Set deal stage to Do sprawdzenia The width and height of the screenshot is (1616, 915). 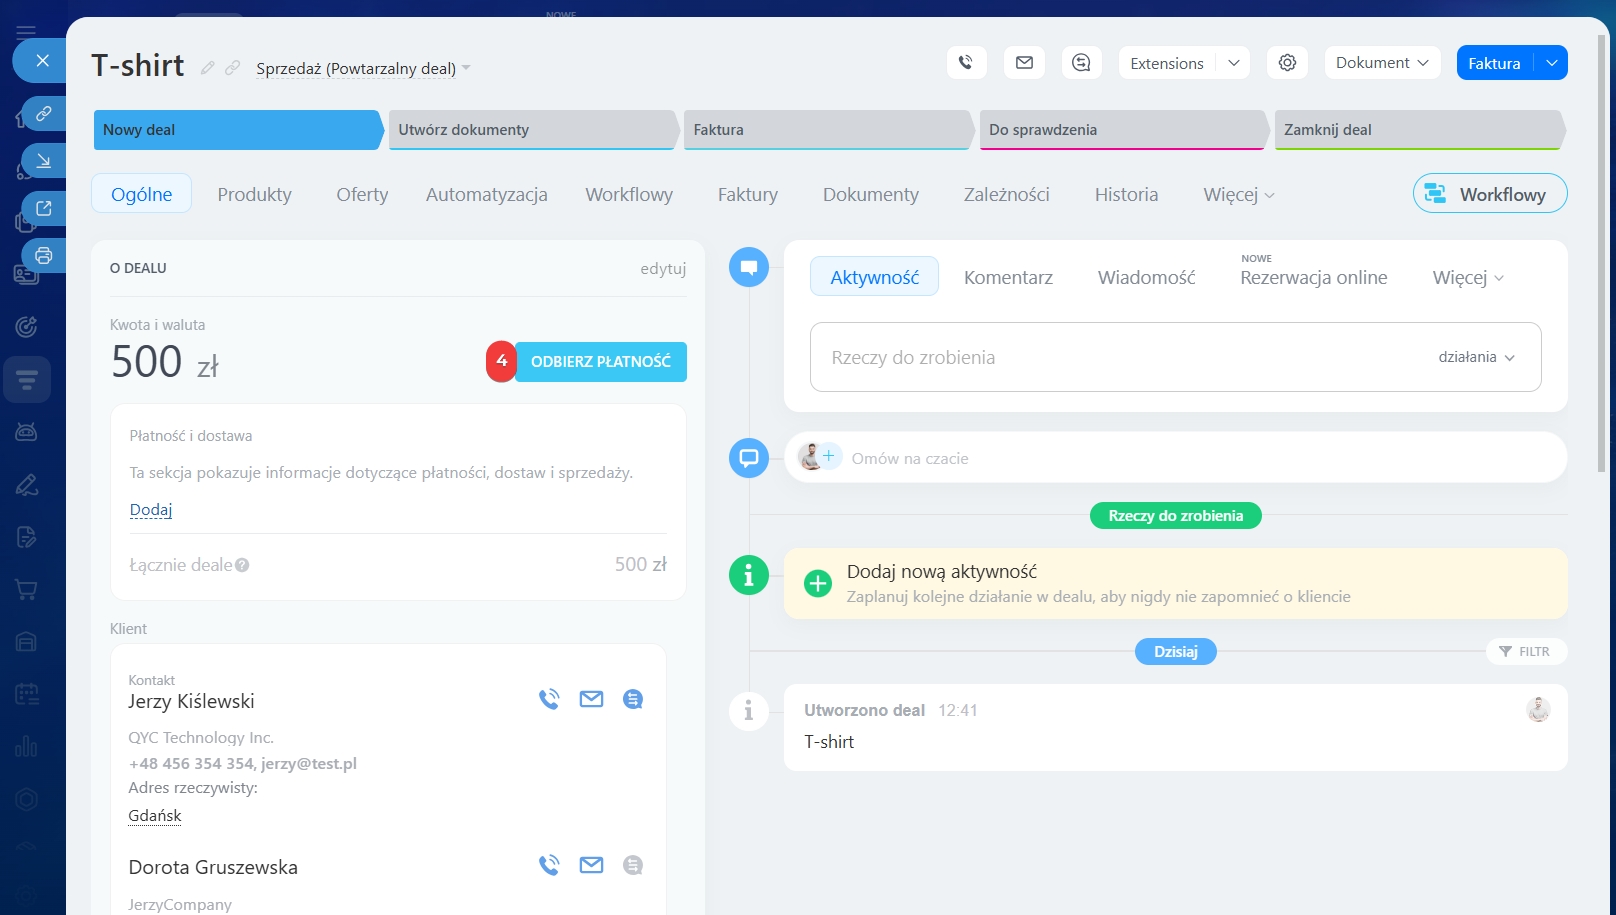point(1122,130)
